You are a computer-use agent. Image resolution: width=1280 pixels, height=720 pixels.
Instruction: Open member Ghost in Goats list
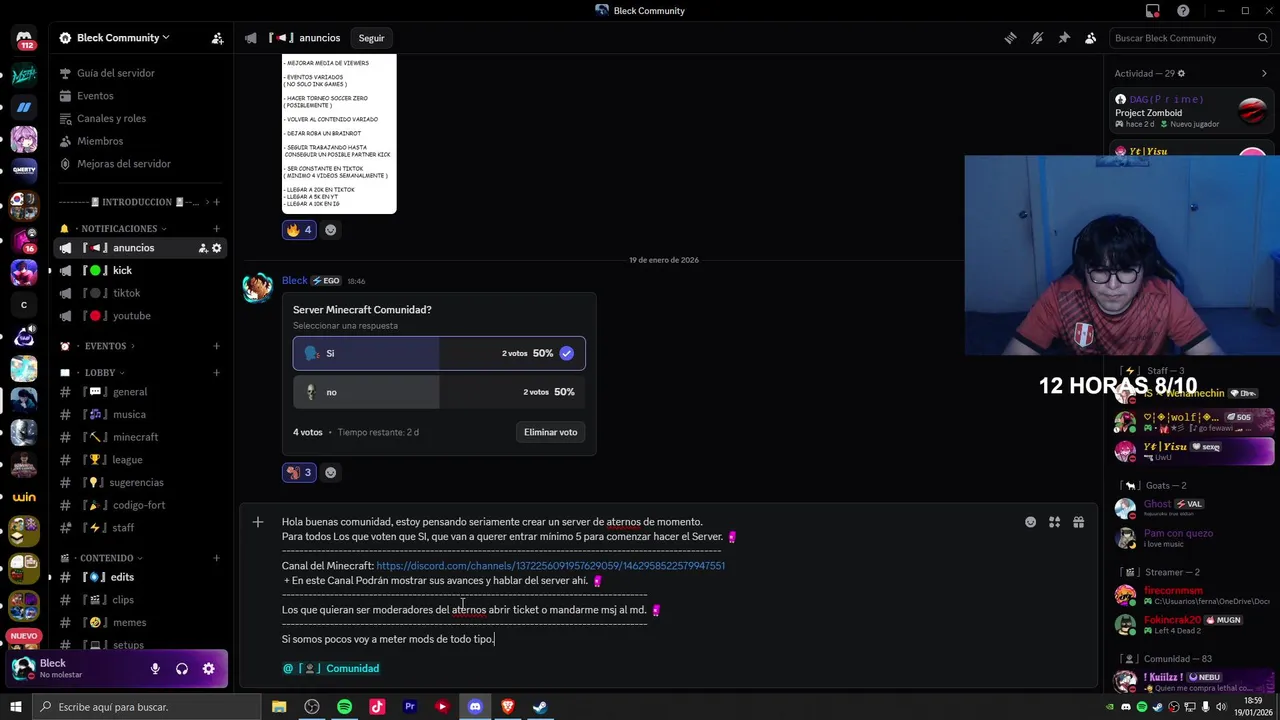tap(1190, 508)
